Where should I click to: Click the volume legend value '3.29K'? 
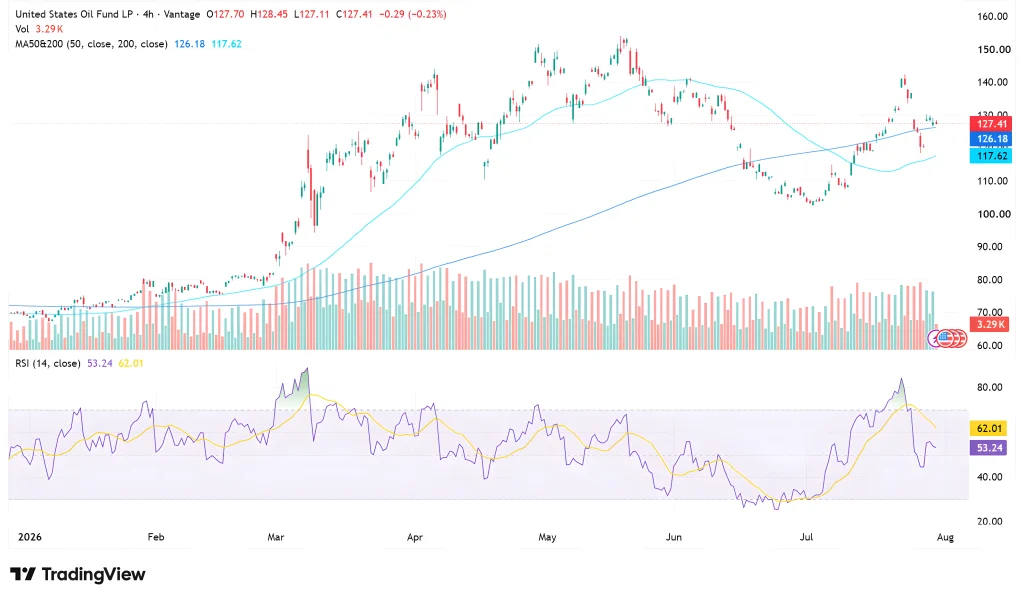49,29
